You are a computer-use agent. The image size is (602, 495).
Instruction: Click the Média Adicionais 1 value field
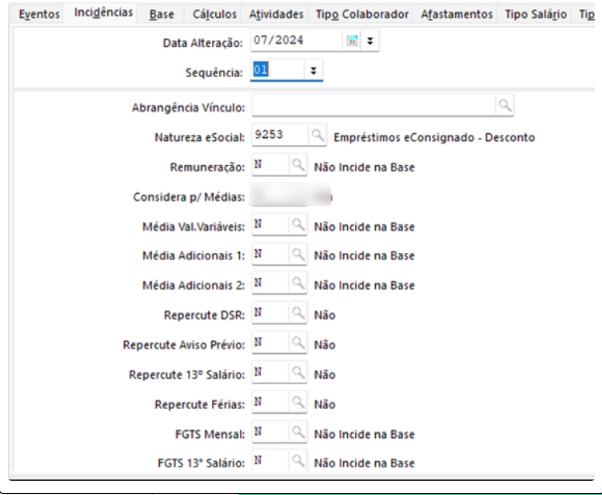point(270,254)
